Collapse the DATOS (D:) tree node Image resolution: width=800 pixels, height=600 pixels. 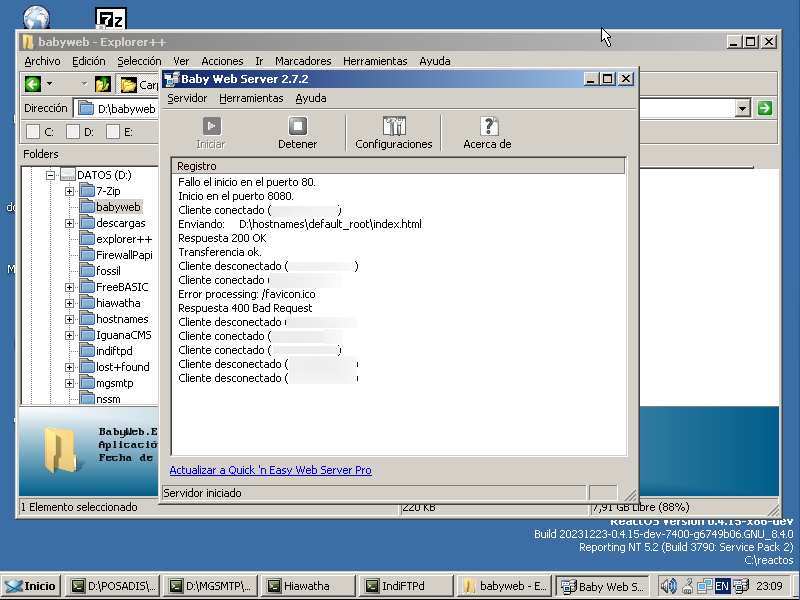[50, 175]
